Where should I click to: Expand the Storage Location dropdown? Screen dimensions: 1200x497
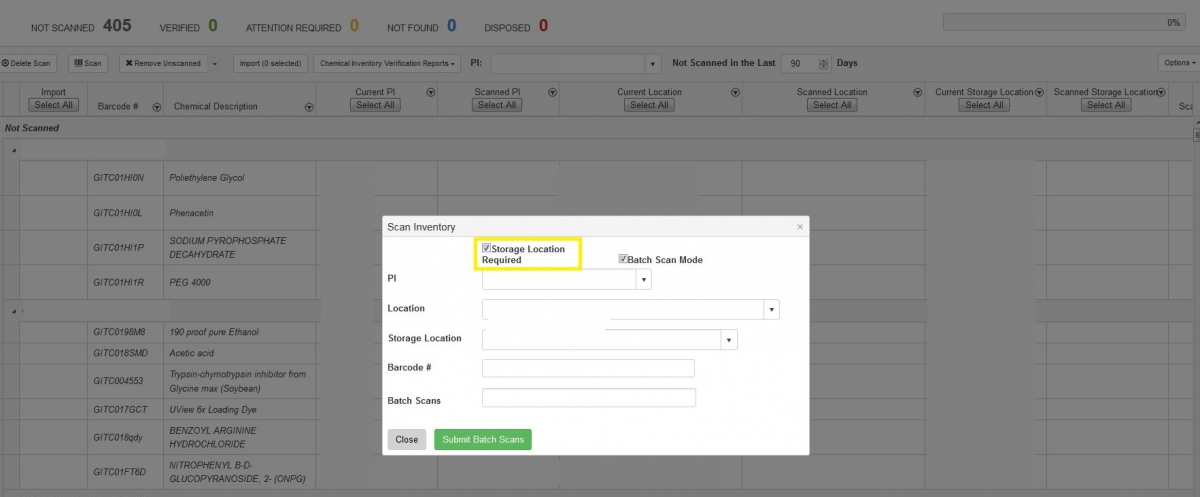[729, 340]
